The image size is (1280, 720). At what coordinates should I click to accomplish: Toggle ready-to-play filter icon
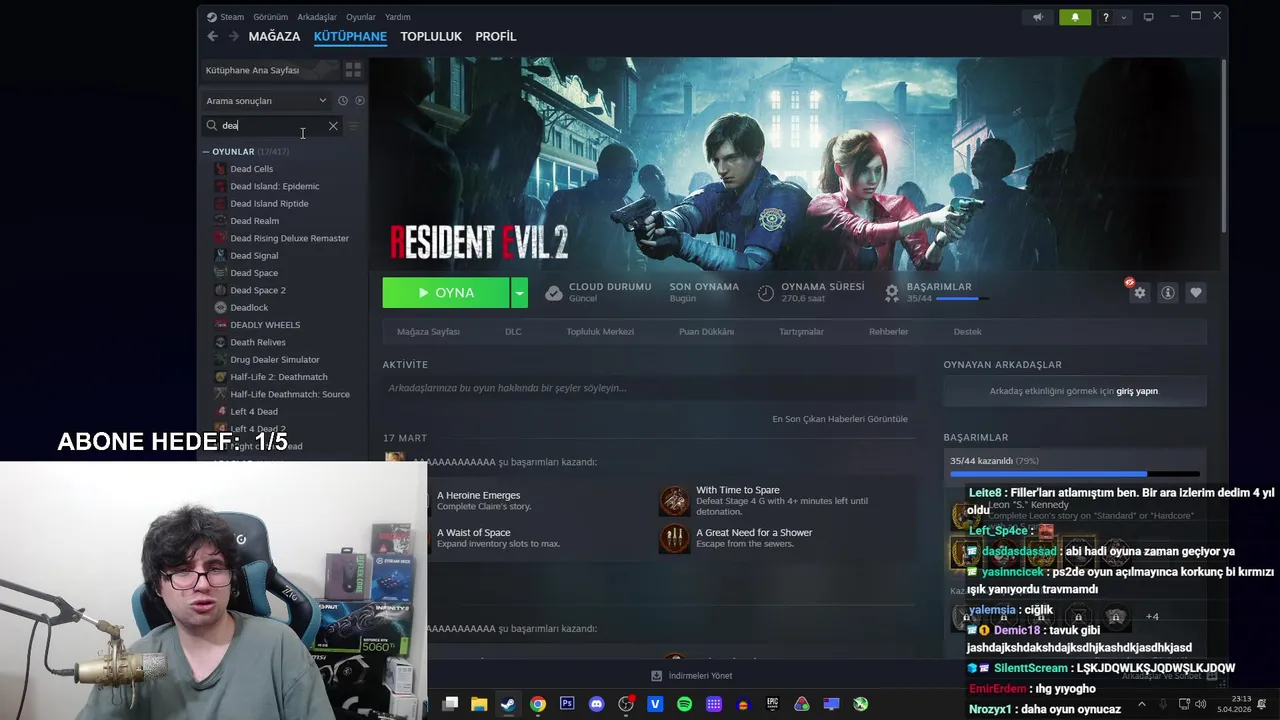pyautogui.click(x=360, y=101)
